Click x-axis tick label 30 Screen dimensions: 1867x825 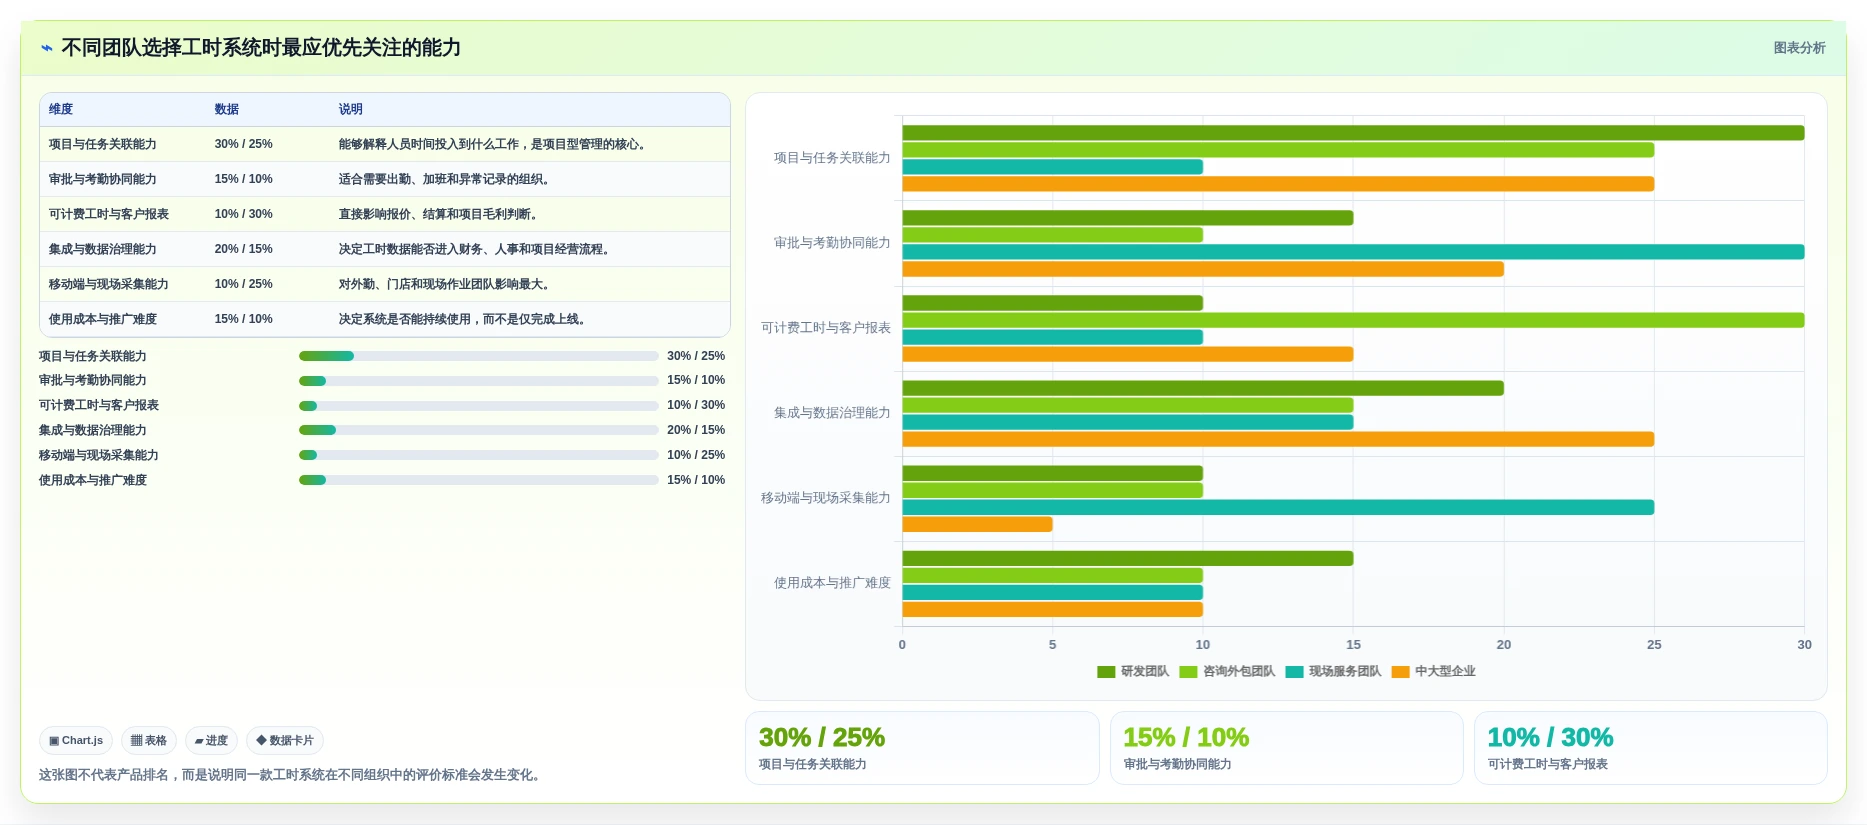coord(1804,645)
